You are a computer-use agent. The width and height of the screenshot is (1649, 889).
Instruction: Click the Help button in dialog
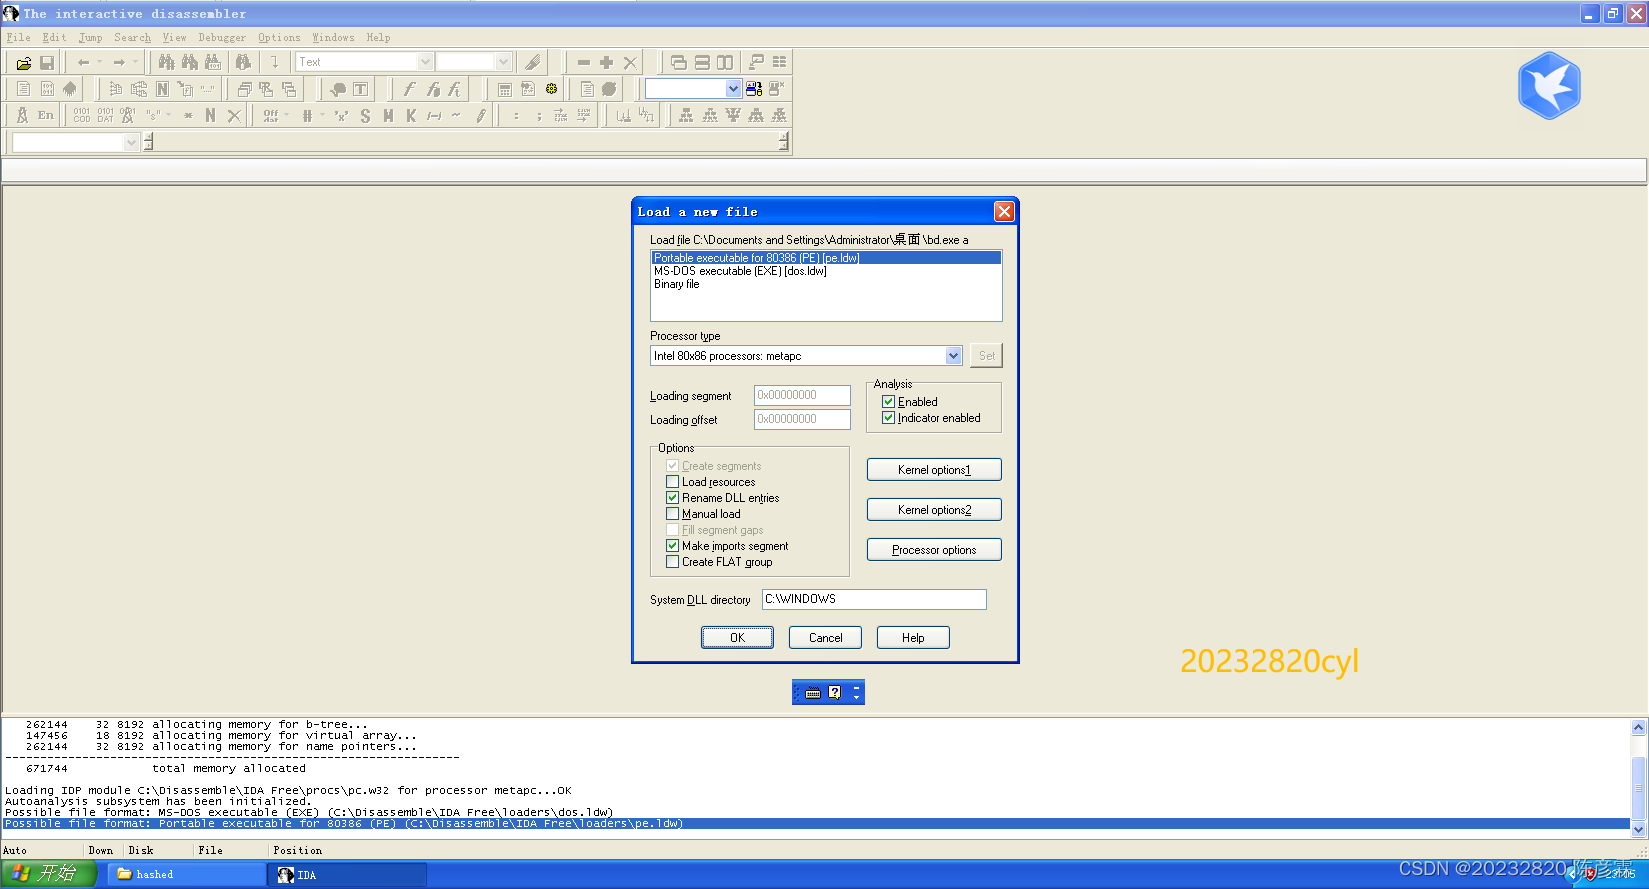point(913,638)
